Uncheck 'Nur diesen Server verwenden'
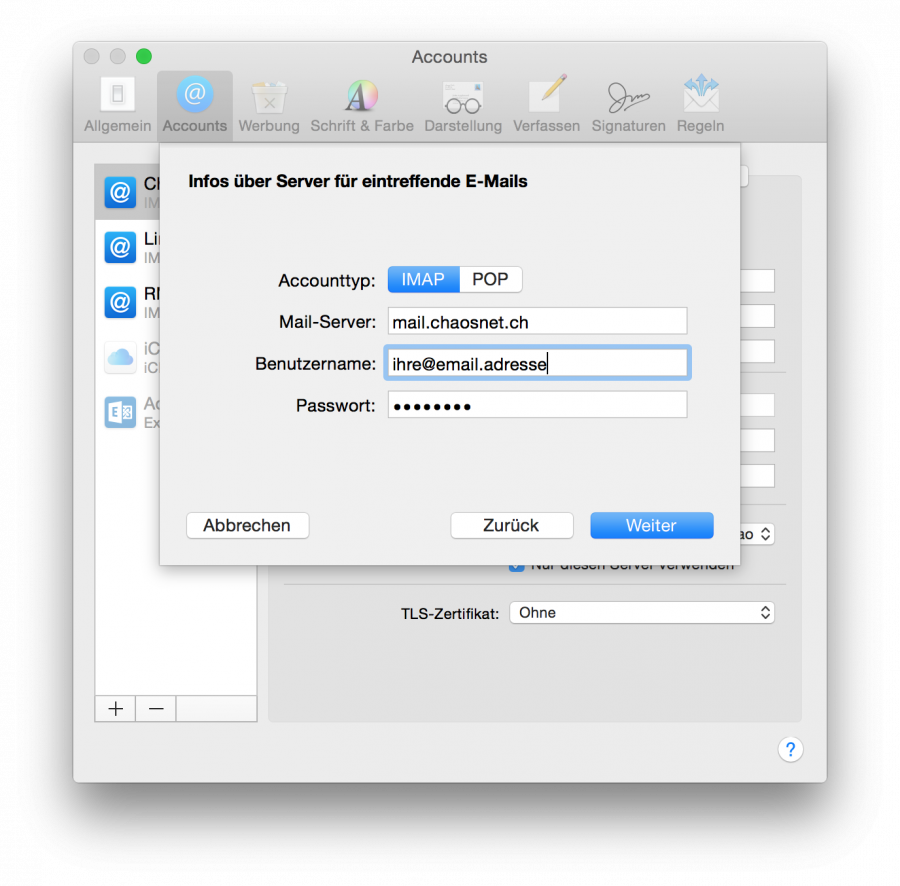Image resolution: width=900 pixels, height=886 pixels. (518, 563)
